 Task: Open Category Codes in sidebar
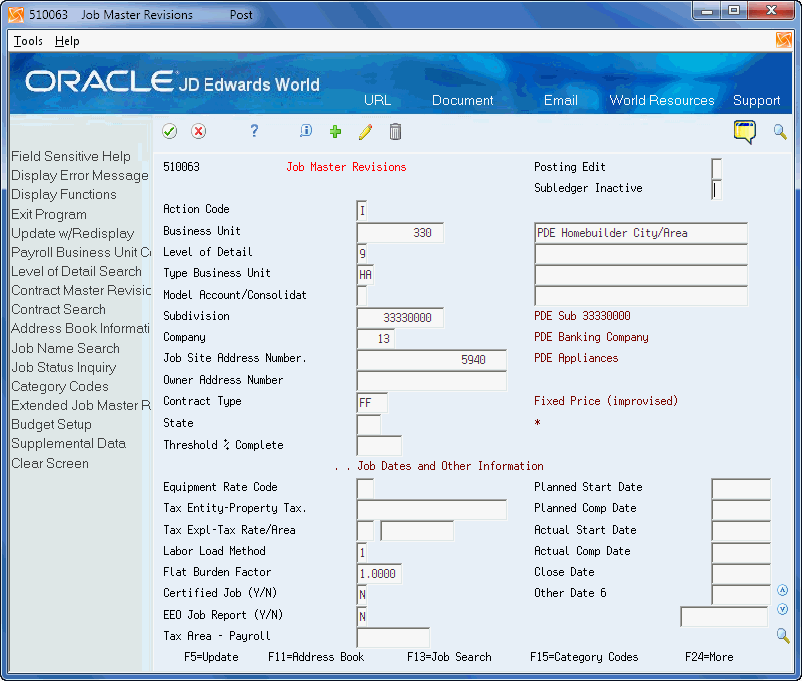click(x=60, y=386)
